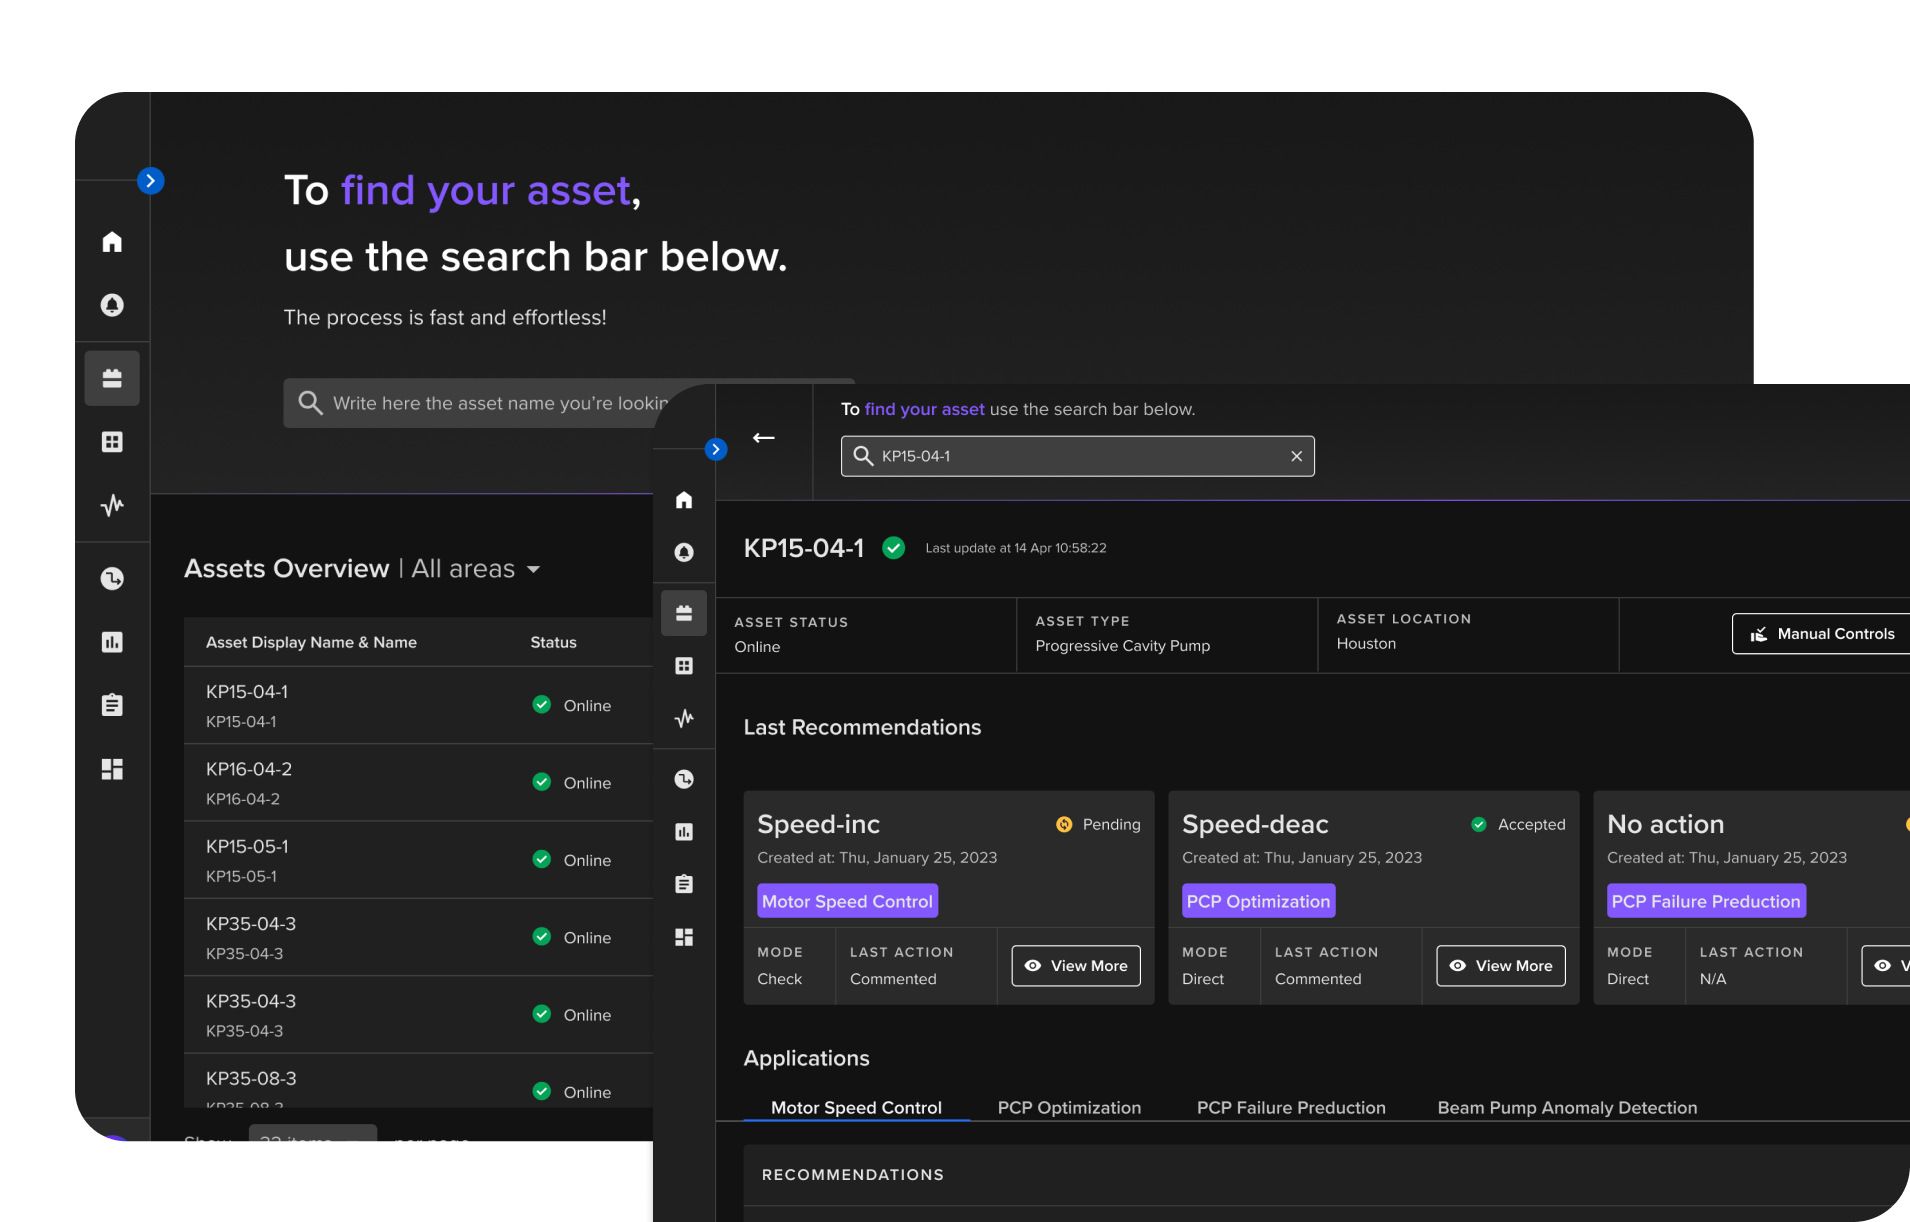Click the home icon in the left sidebar
This screenshot has width=1910, height=1222.
click(112, 242)
